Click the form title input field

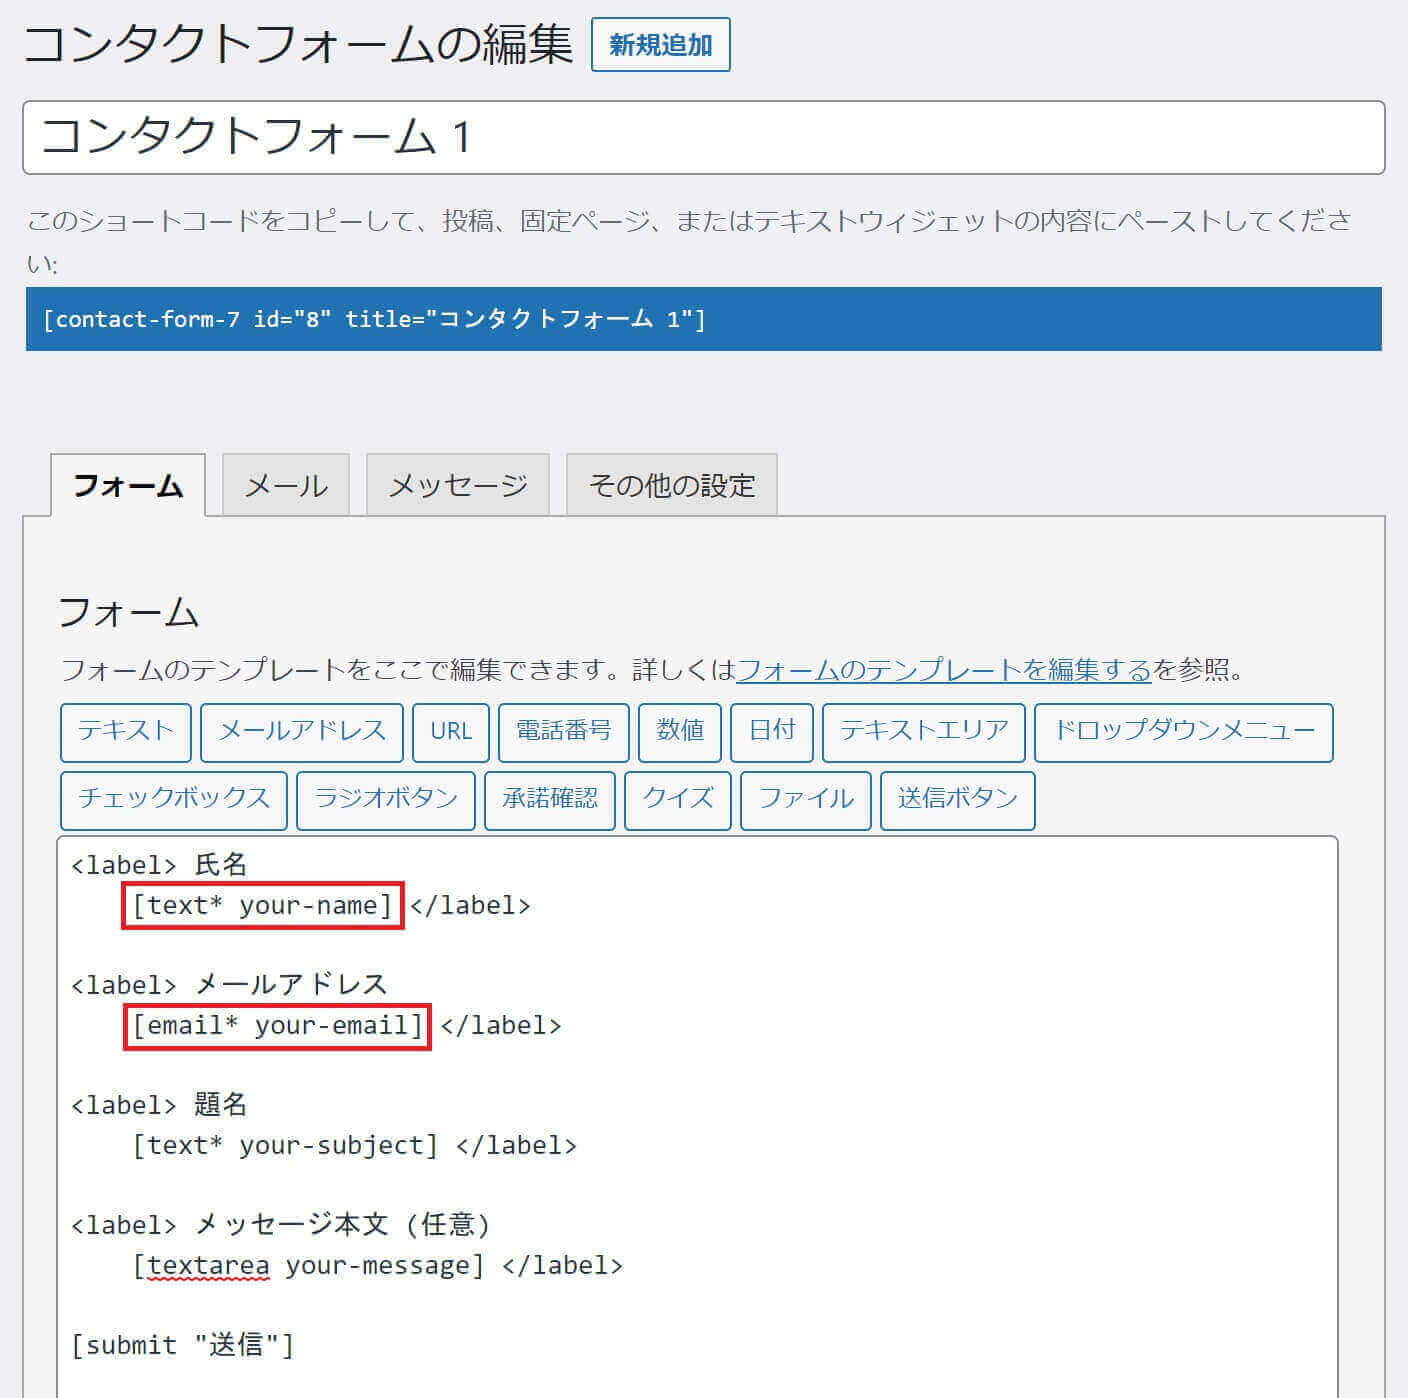[703, 137]
